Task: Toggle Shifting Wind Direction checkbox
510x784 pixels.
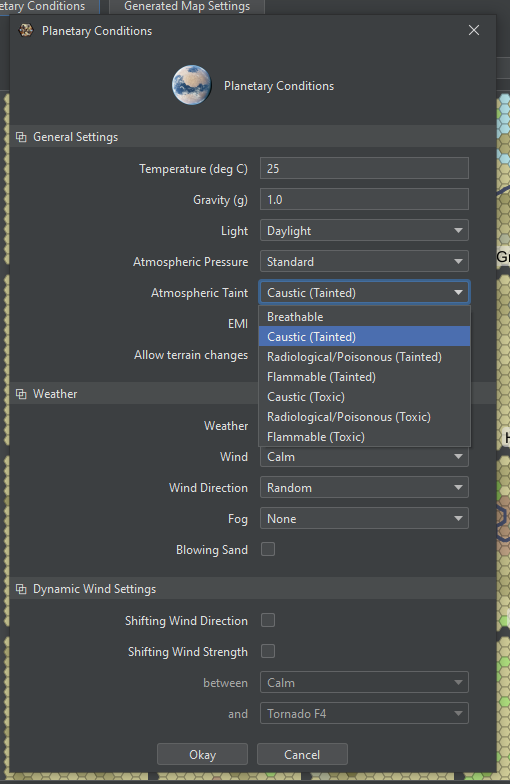Action: [x=268, y=620]
